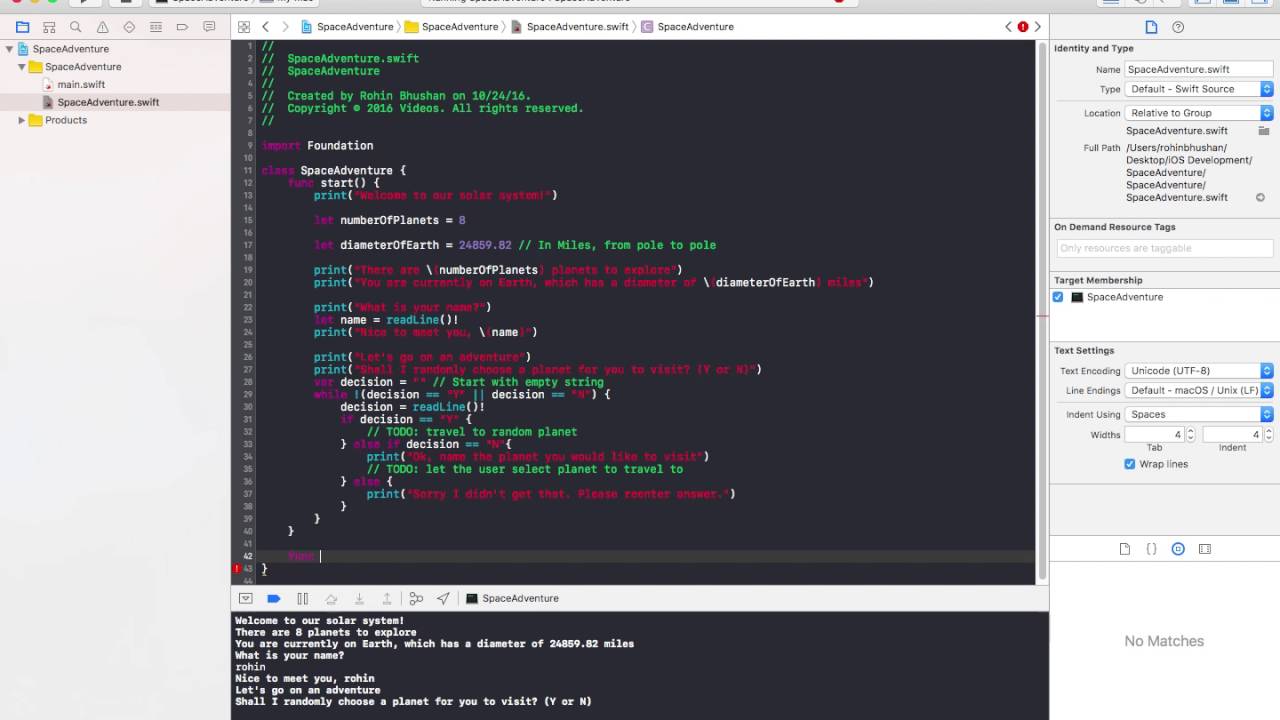The image size is (1280, 720).
Task: Show Media library icon
Action: click(1205, 549)
